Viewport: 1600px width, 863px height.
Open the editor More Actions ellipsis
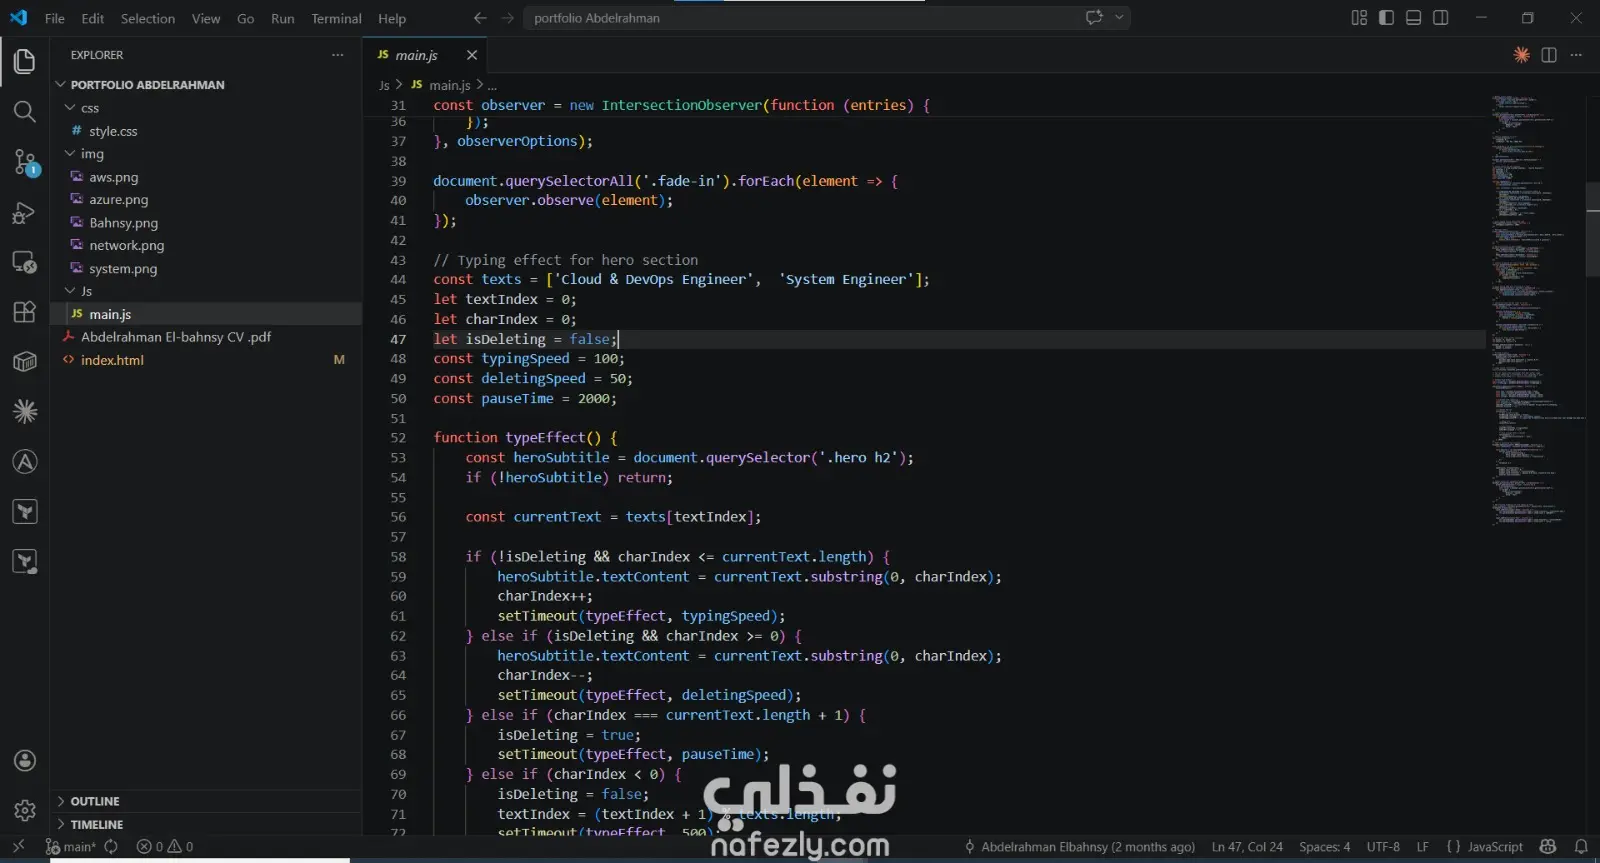1576,55
